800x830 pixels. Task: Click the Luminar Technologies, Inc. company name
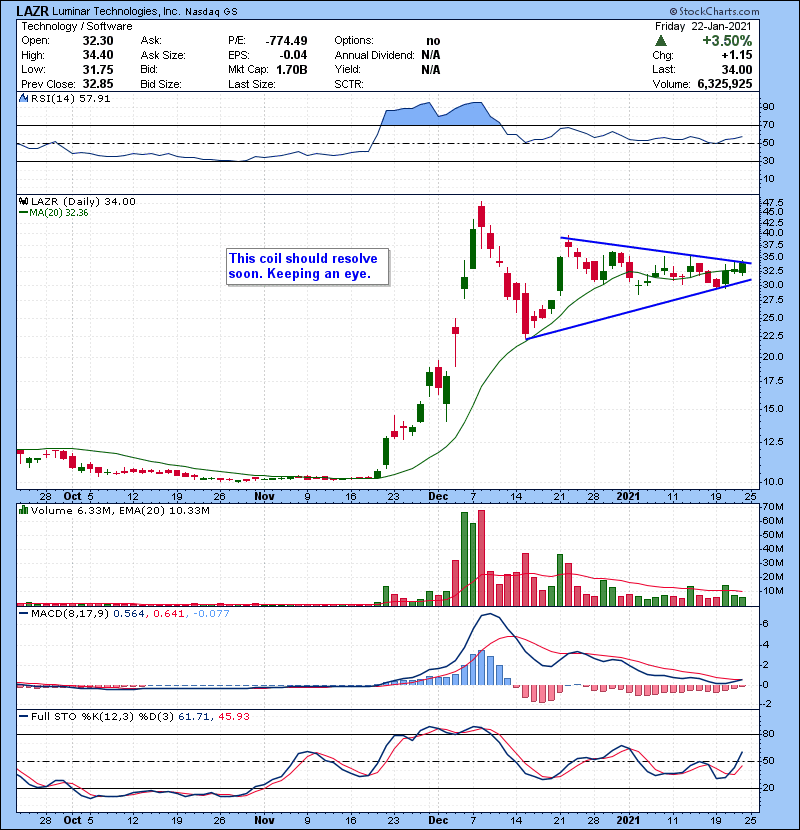click(116, 11)
